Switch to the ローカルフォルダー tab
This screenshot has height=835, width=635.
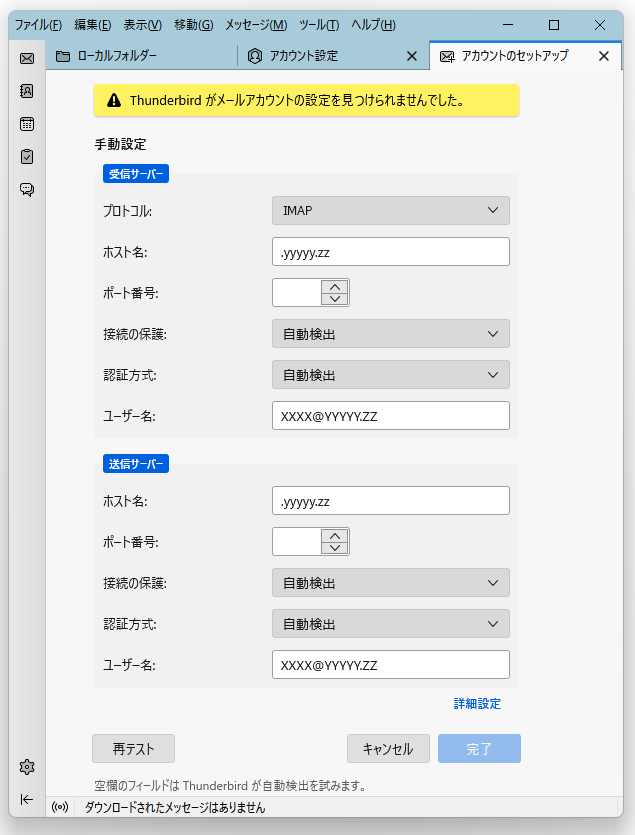pyautogui.click(x=141, y=56)
